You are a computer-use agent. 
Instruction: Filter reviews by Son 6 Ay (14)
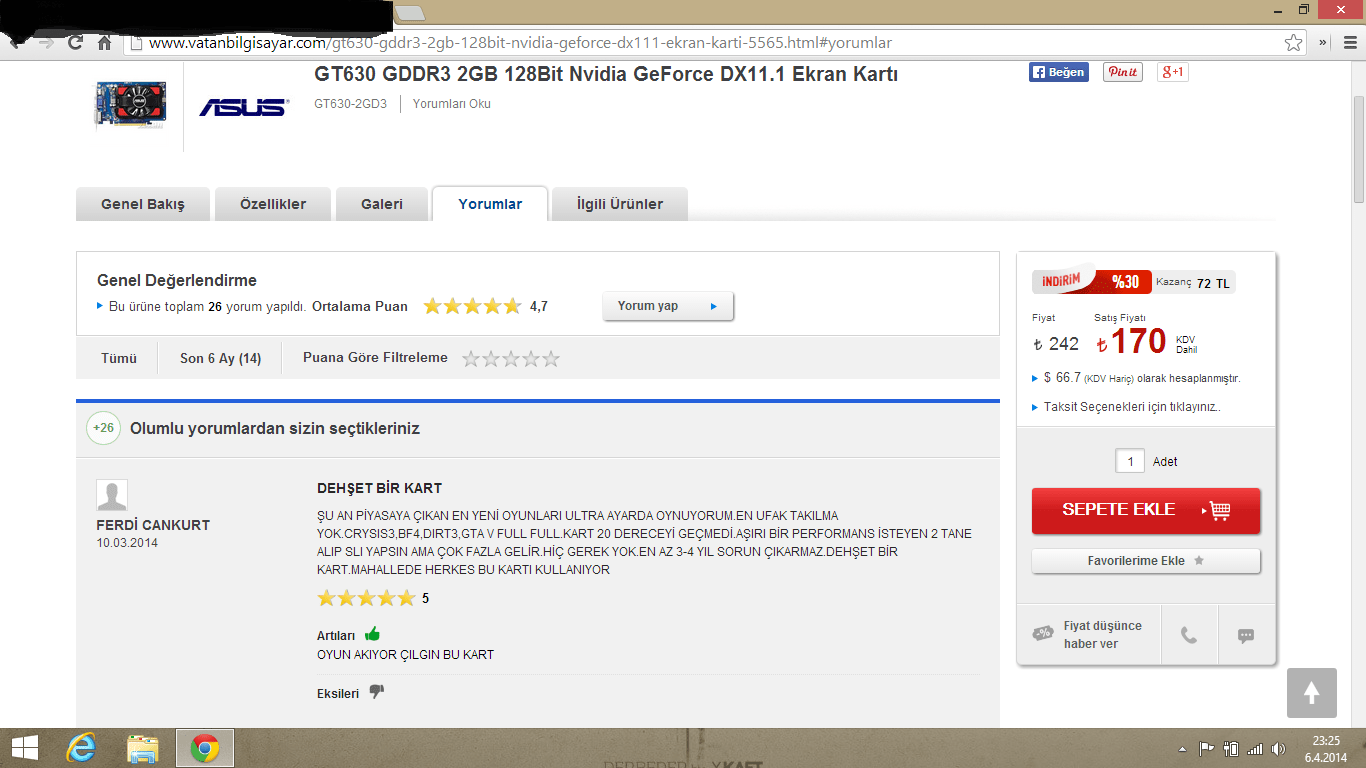pos(221,358)
